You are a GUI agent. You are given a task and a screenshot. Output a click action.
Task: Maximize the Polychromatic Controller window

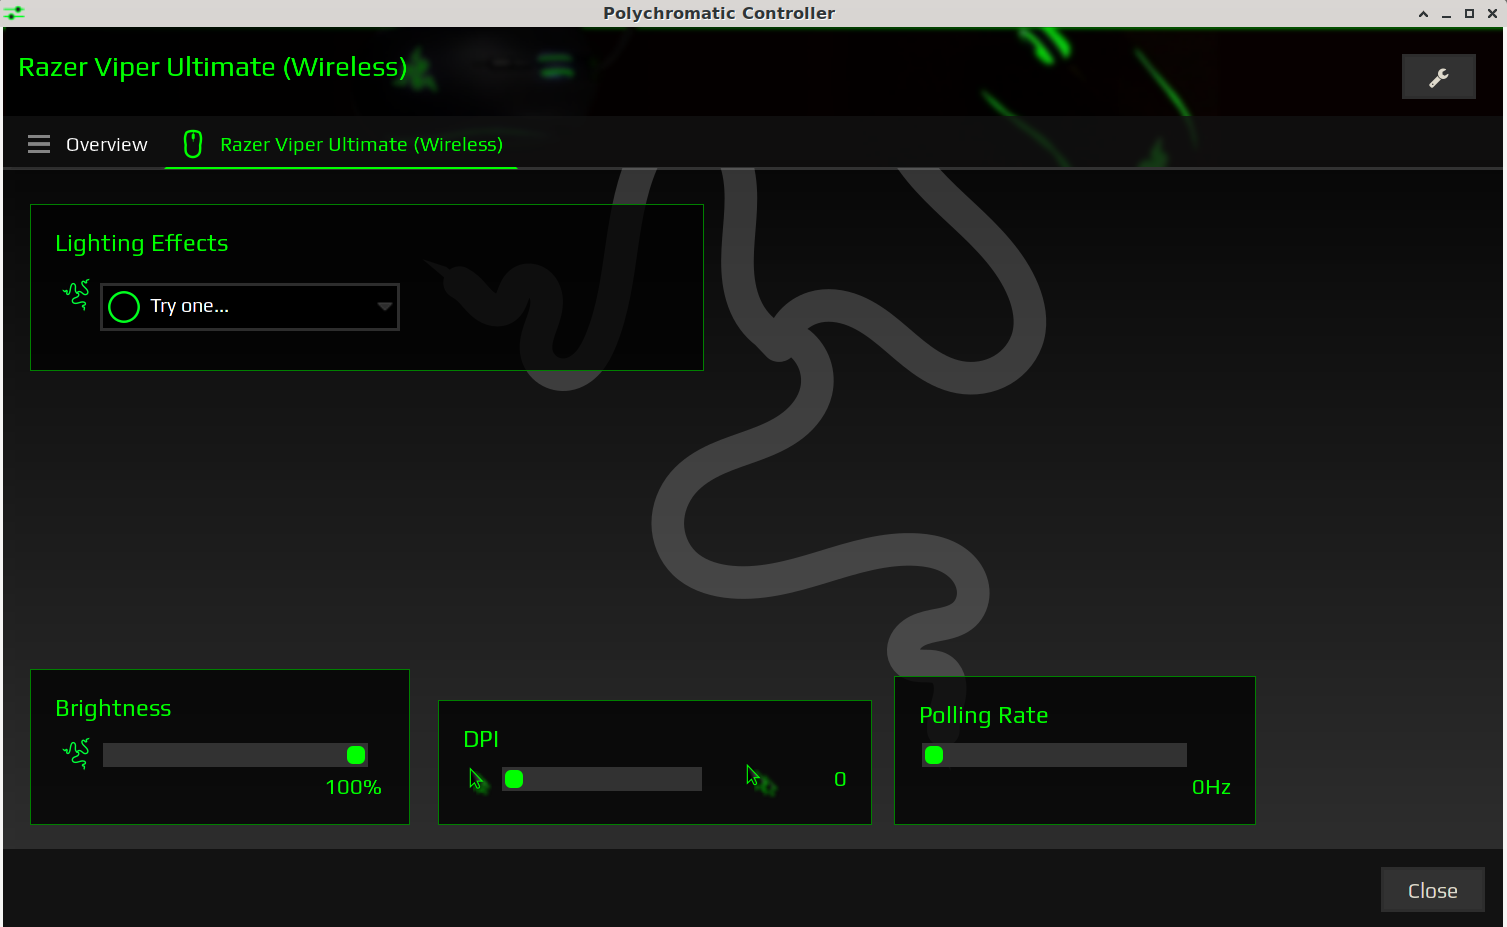click(1469, 13)
